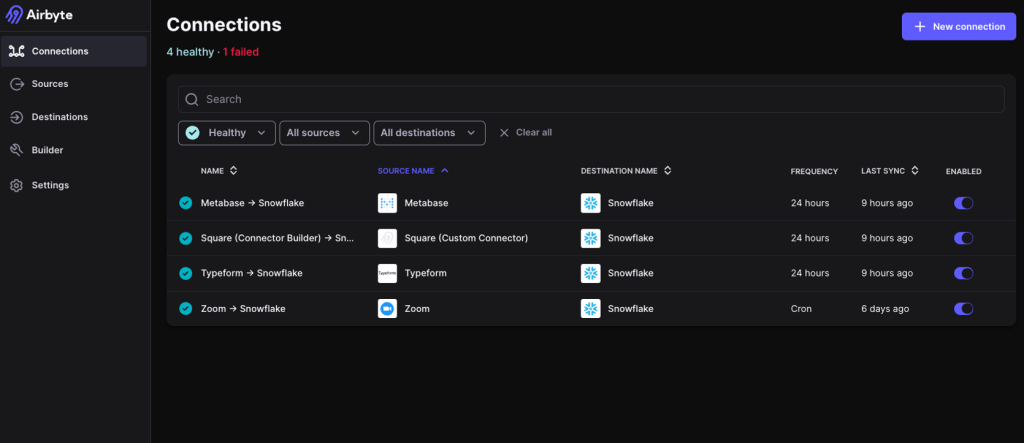Click the Snowflake icon in Typeform row

[590, 273]
